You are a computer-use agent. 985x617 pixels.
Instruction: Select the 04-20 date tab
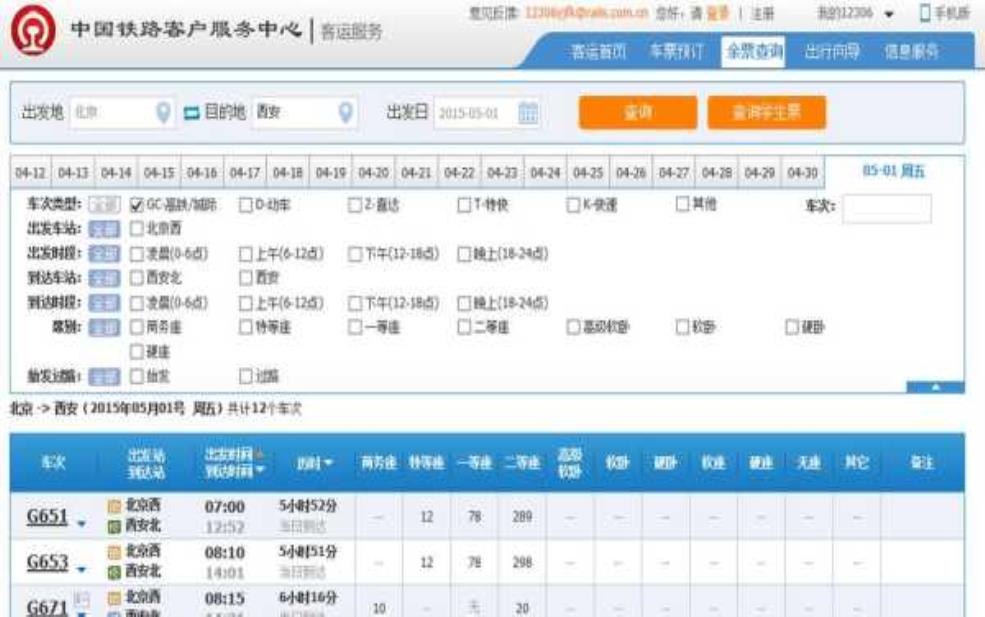tap(373, 172)
